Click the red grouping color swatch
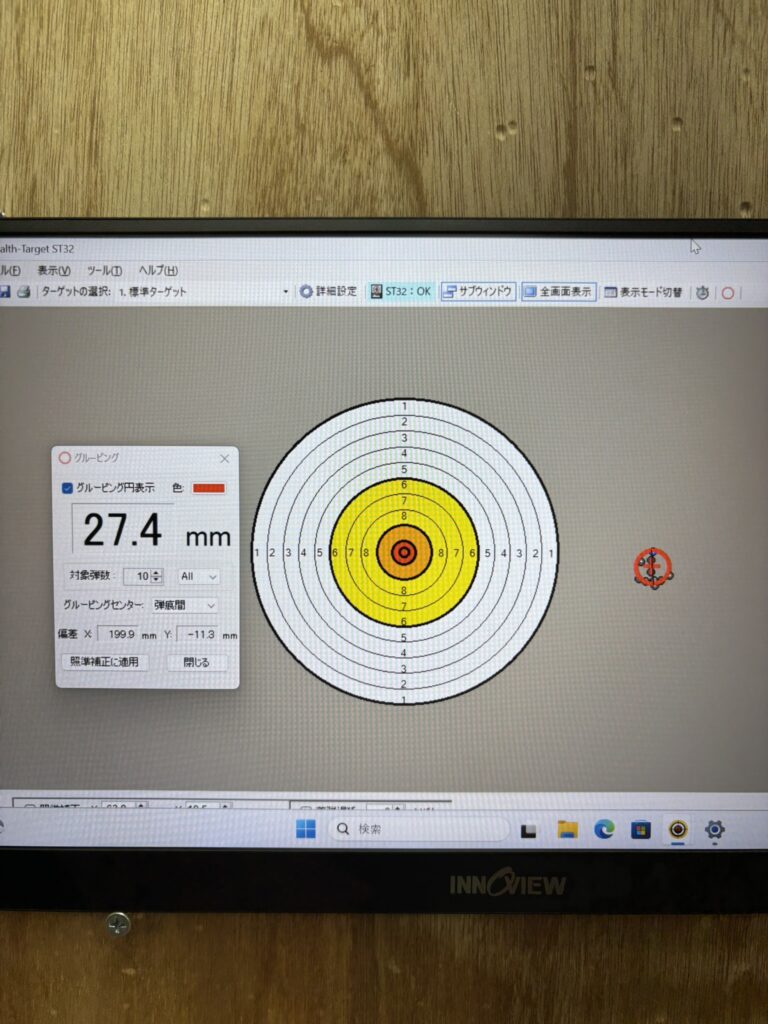 (209, 488)
